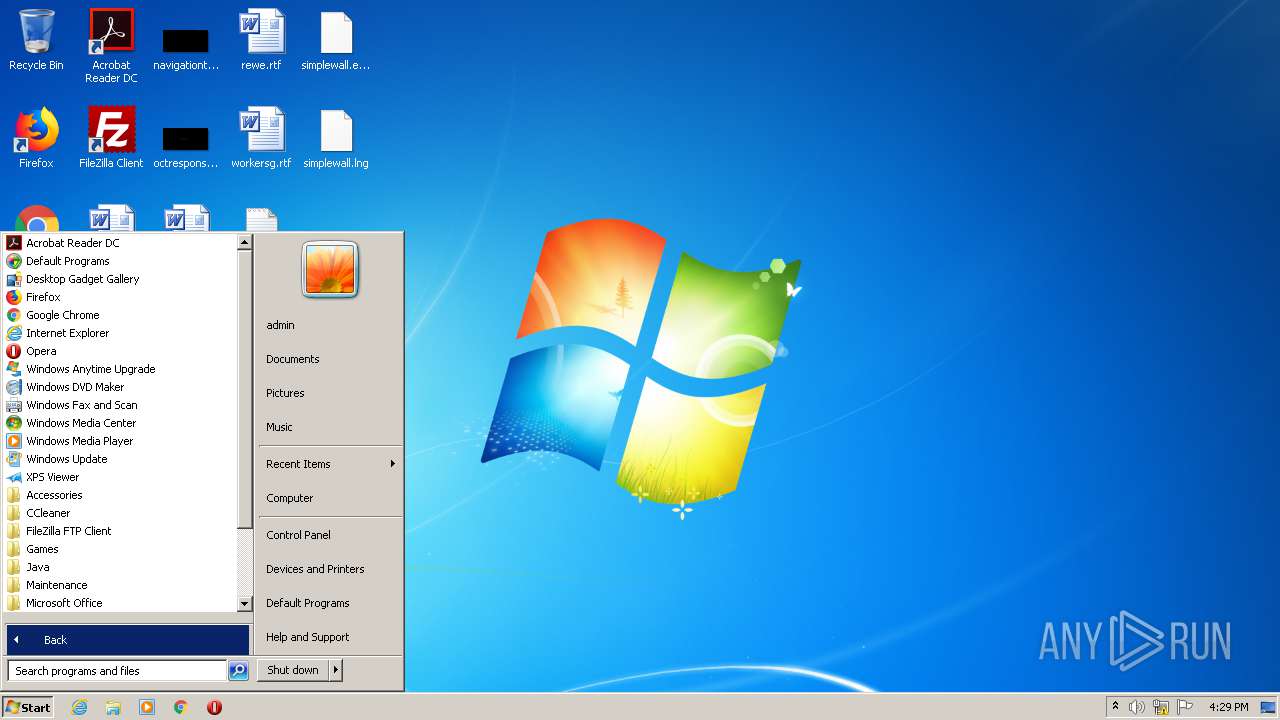
Task: Select the simplewall.e… file on desktop
Action: click(x=336, y=40)
